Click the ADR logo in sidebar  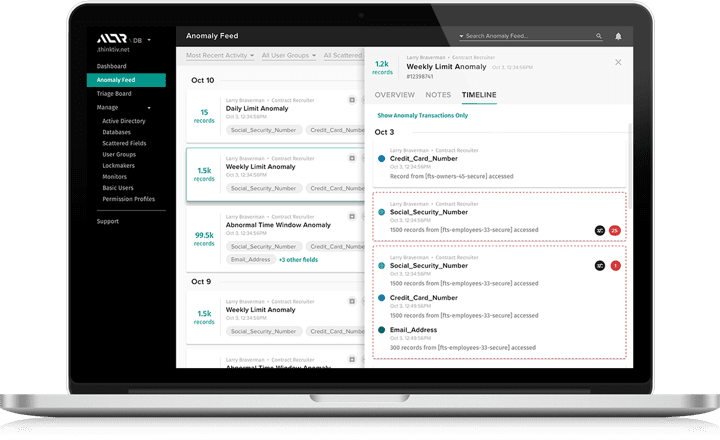113,41
